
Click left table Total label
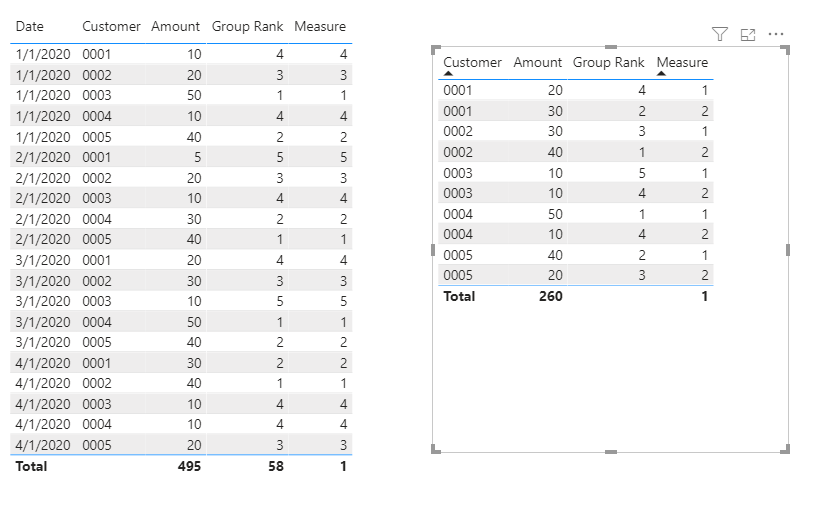pyautogui.click(x=31, y=466)
